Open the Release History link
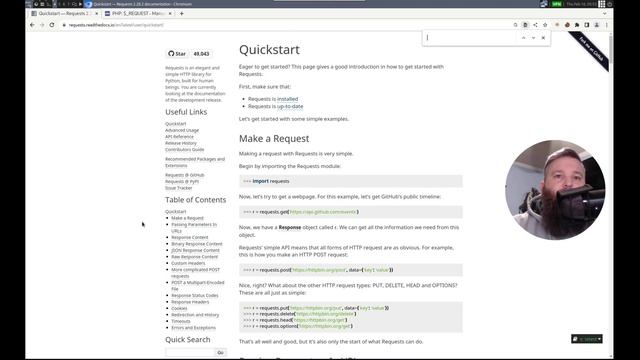This screenshot has width=640, height=360. pyautogui.click(x=181, y=143)
